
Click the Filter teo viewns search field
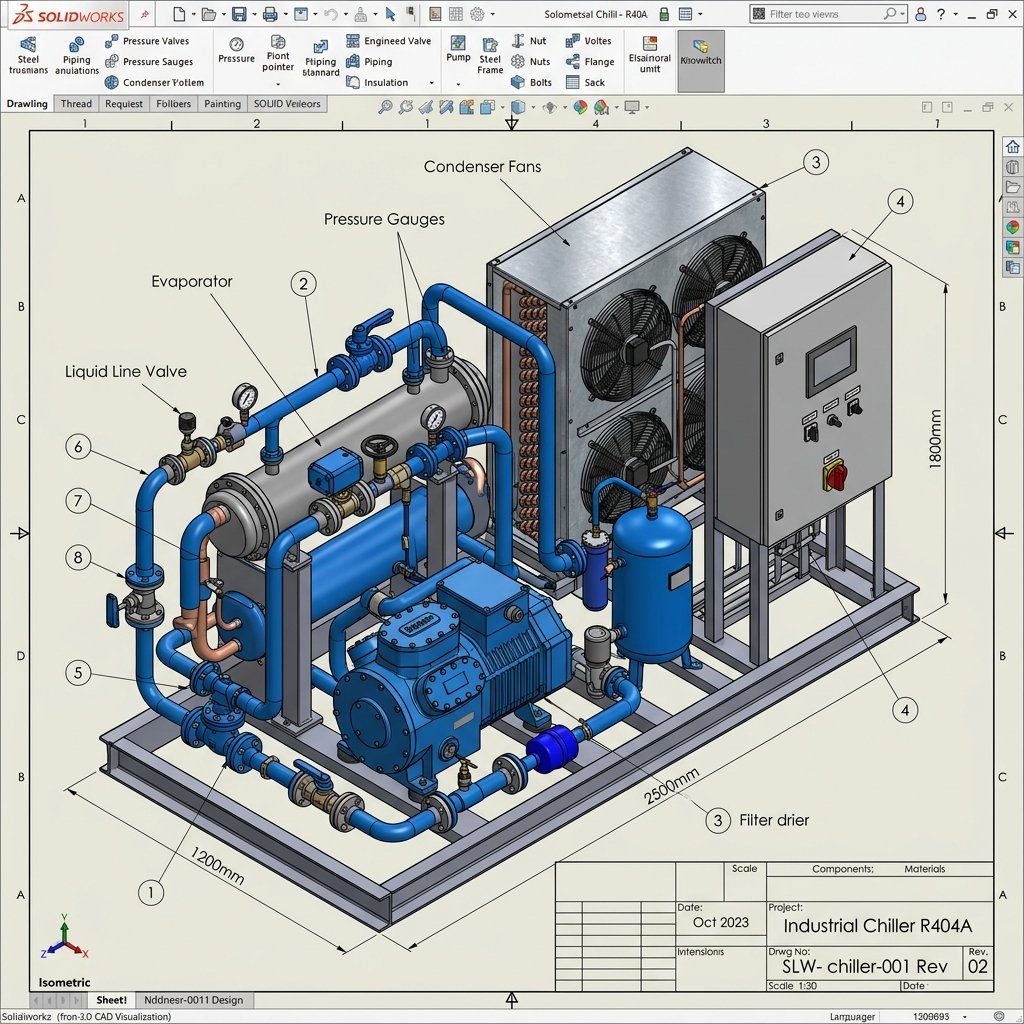point(828,14)
